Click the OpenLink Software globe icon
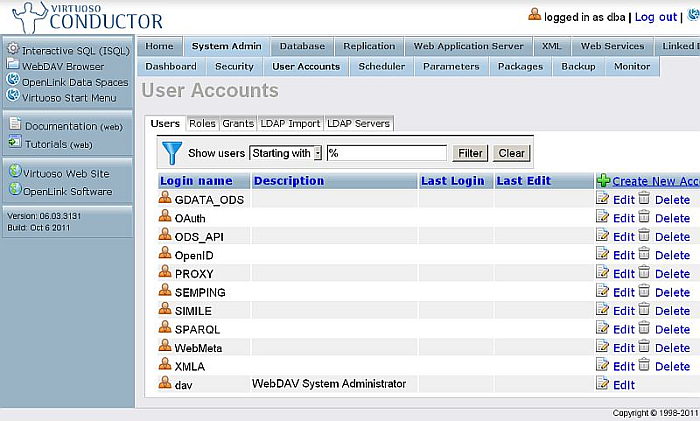Screen dimensions: 700x421 (15, 189)
